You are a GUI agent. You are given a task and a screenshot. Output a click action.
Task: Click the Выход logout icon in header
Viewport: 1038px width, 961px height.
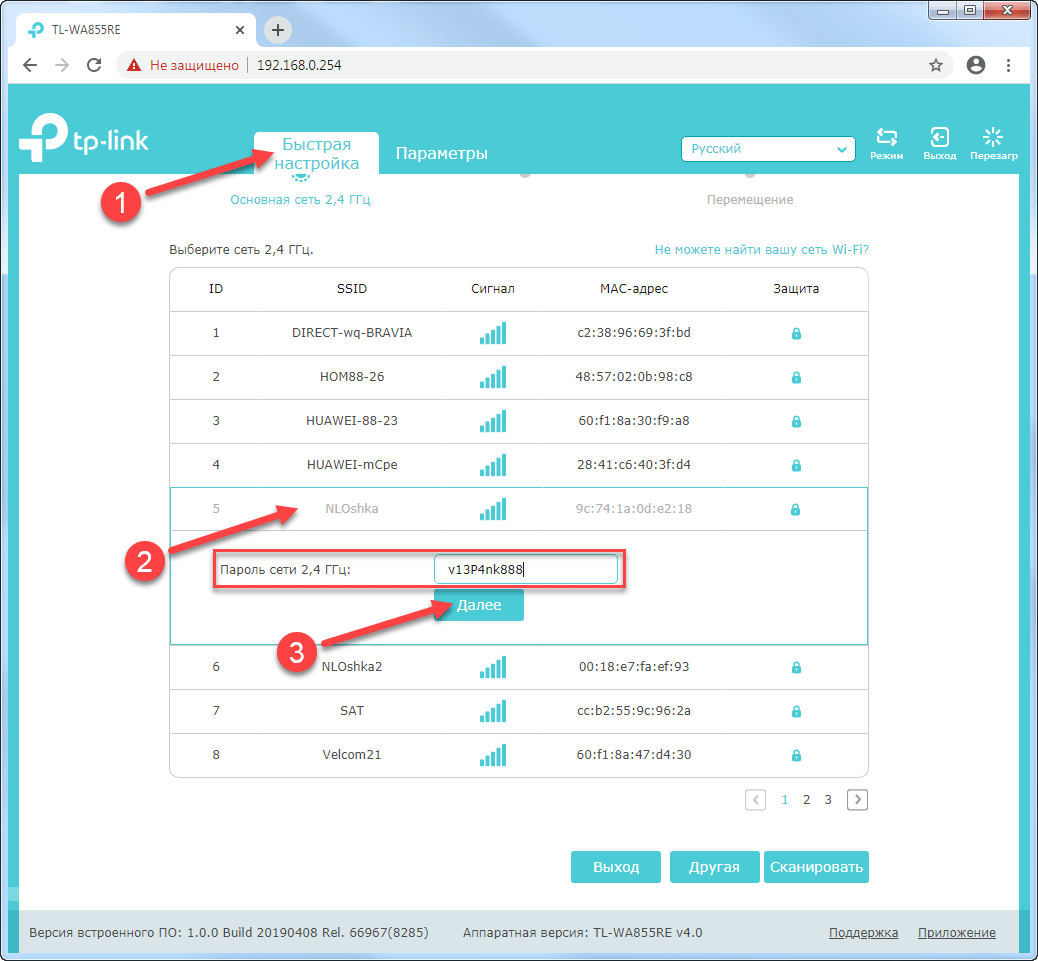click(939, 138)
